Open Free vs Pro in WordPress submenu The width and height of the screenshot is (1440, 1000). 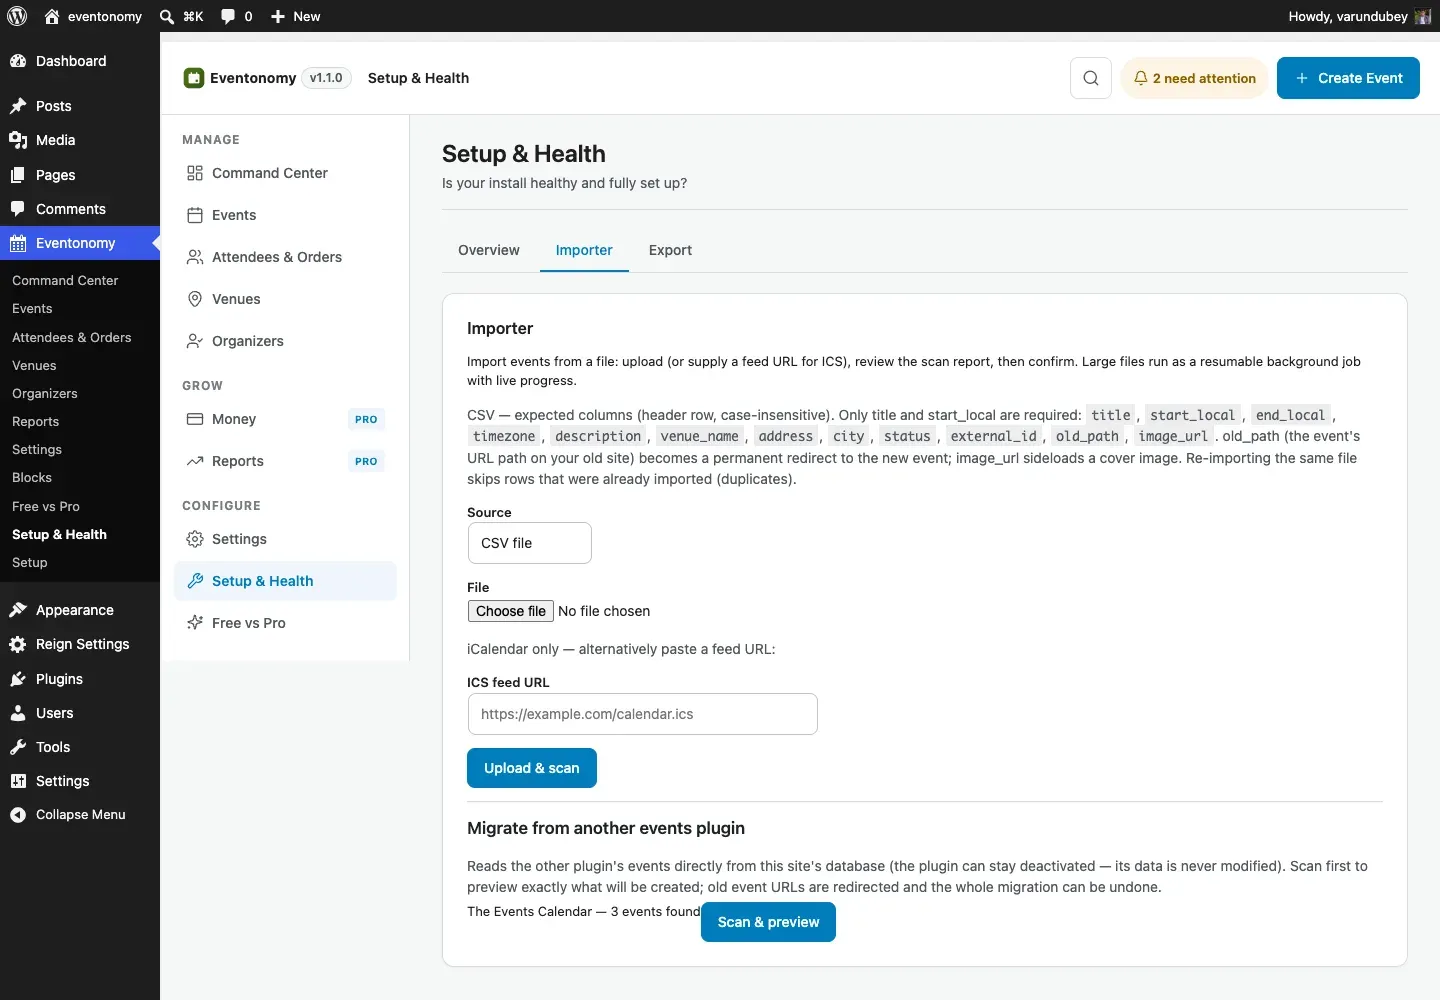pos(46,507)
